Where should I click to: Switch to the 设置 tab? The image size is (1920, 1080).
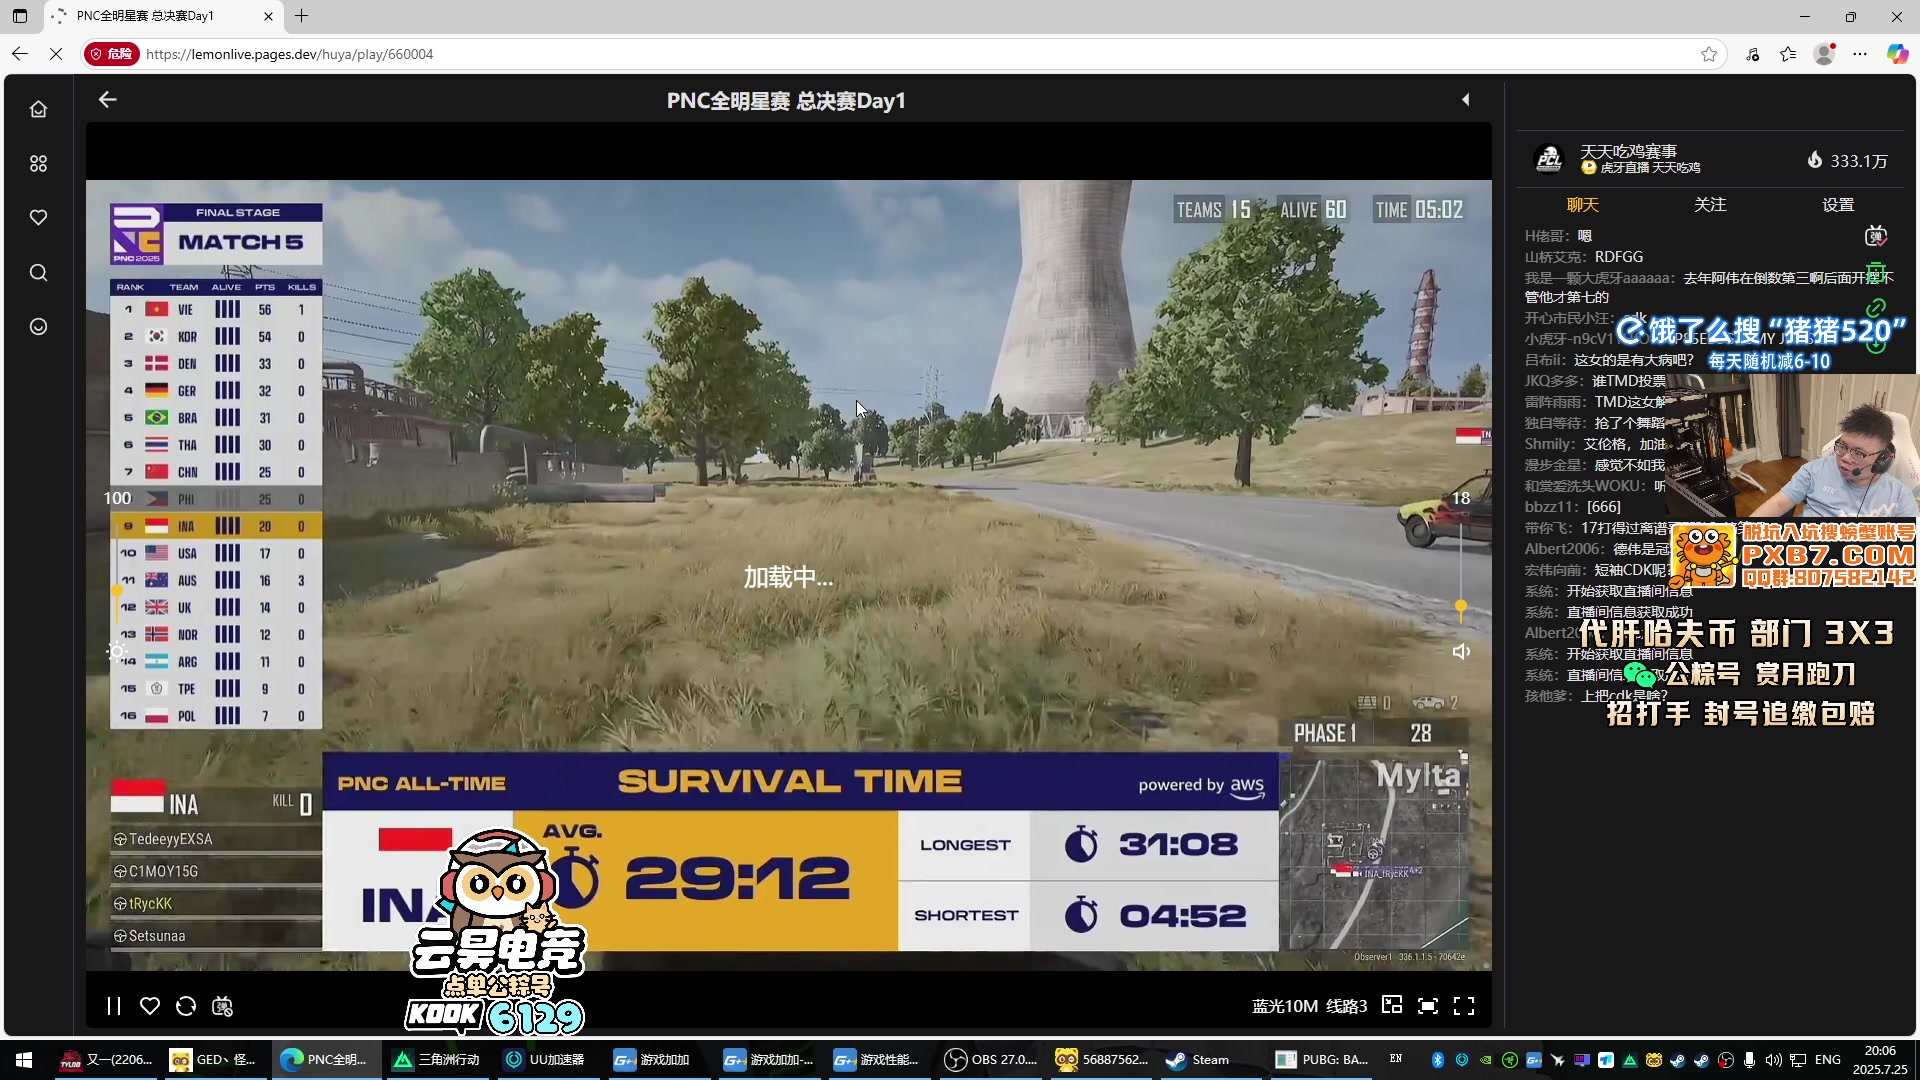[1838, 205]
